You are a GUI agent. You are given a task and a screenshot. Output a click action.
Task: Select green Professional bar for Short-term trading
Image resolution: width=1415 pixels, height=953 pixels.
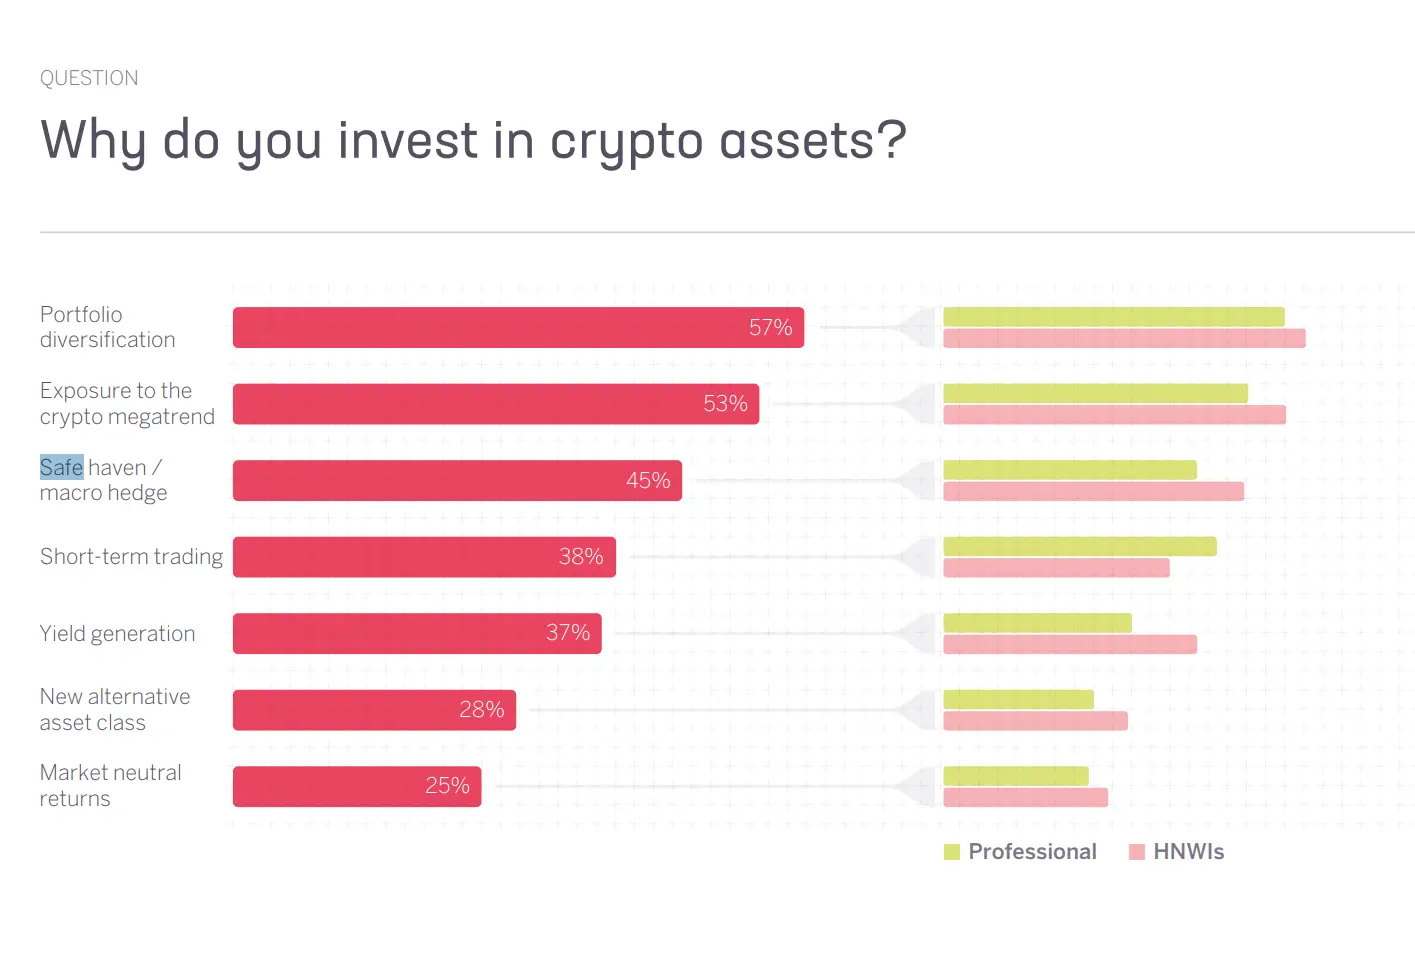pos(1079,546)
